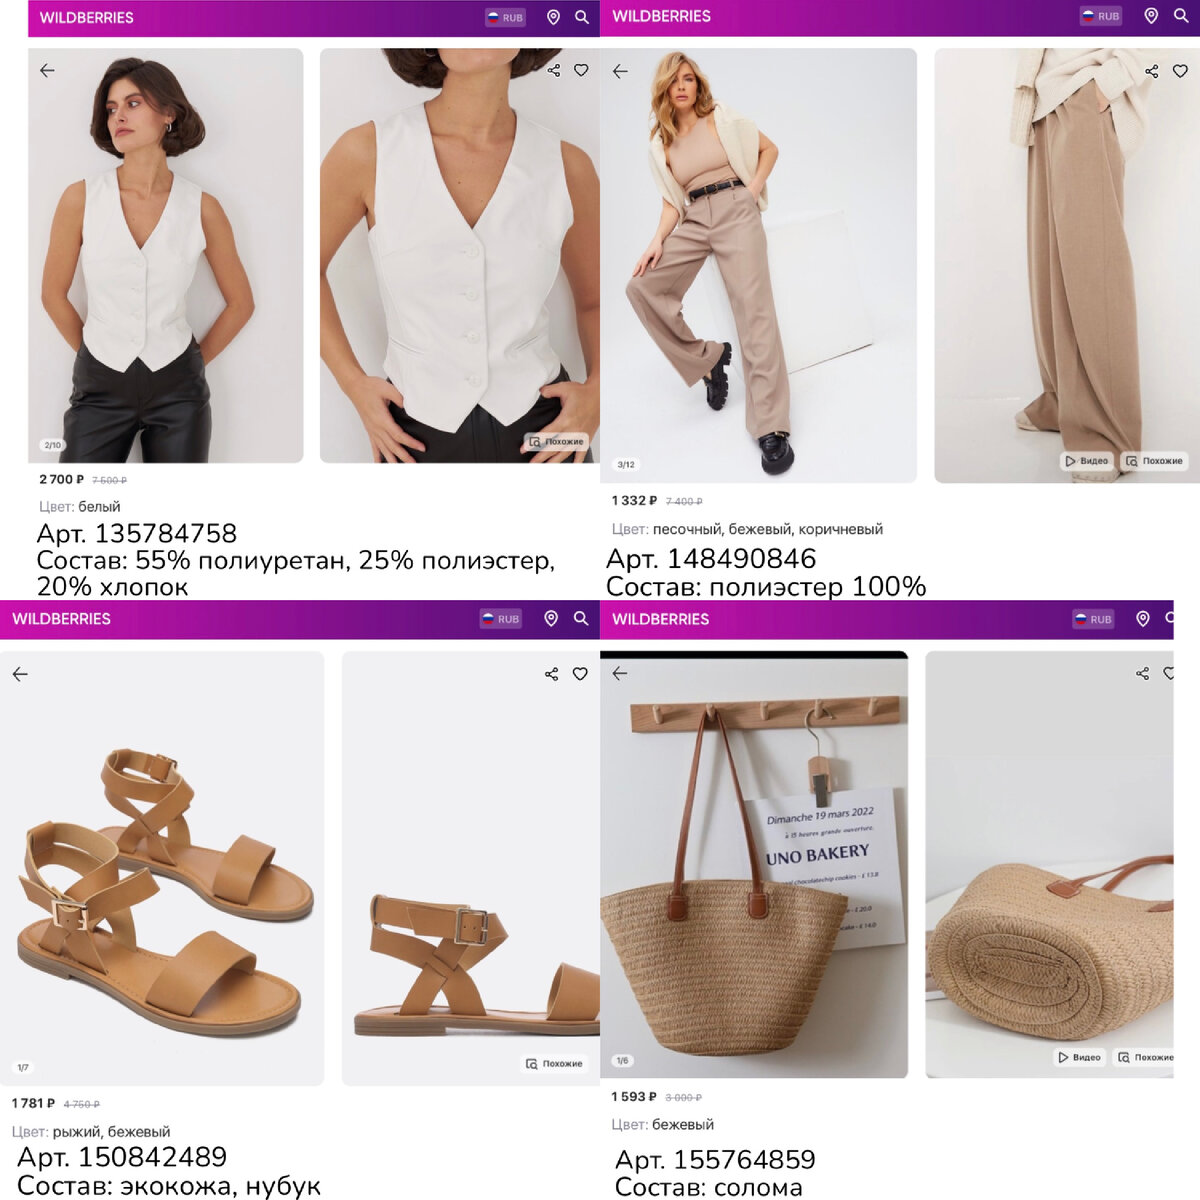
Task: Go back from the straw bag page
Action: pyautogui.click(x=620, y=673)
